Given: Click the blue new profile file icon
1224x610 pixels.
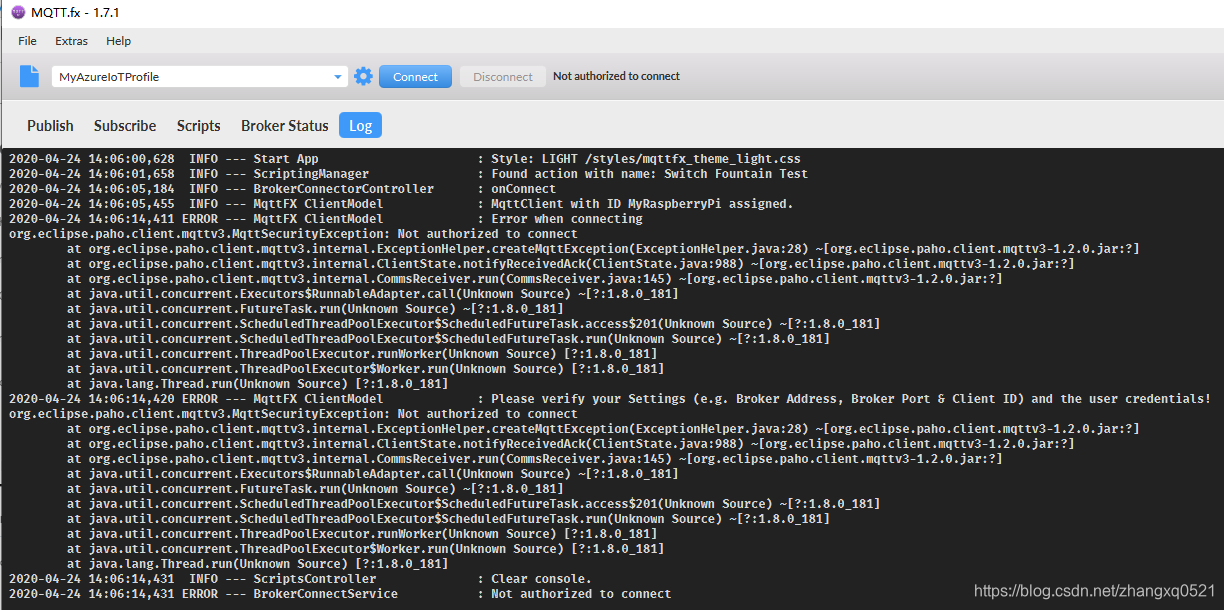Looking at the screenshot, I should tap(30, 76).
